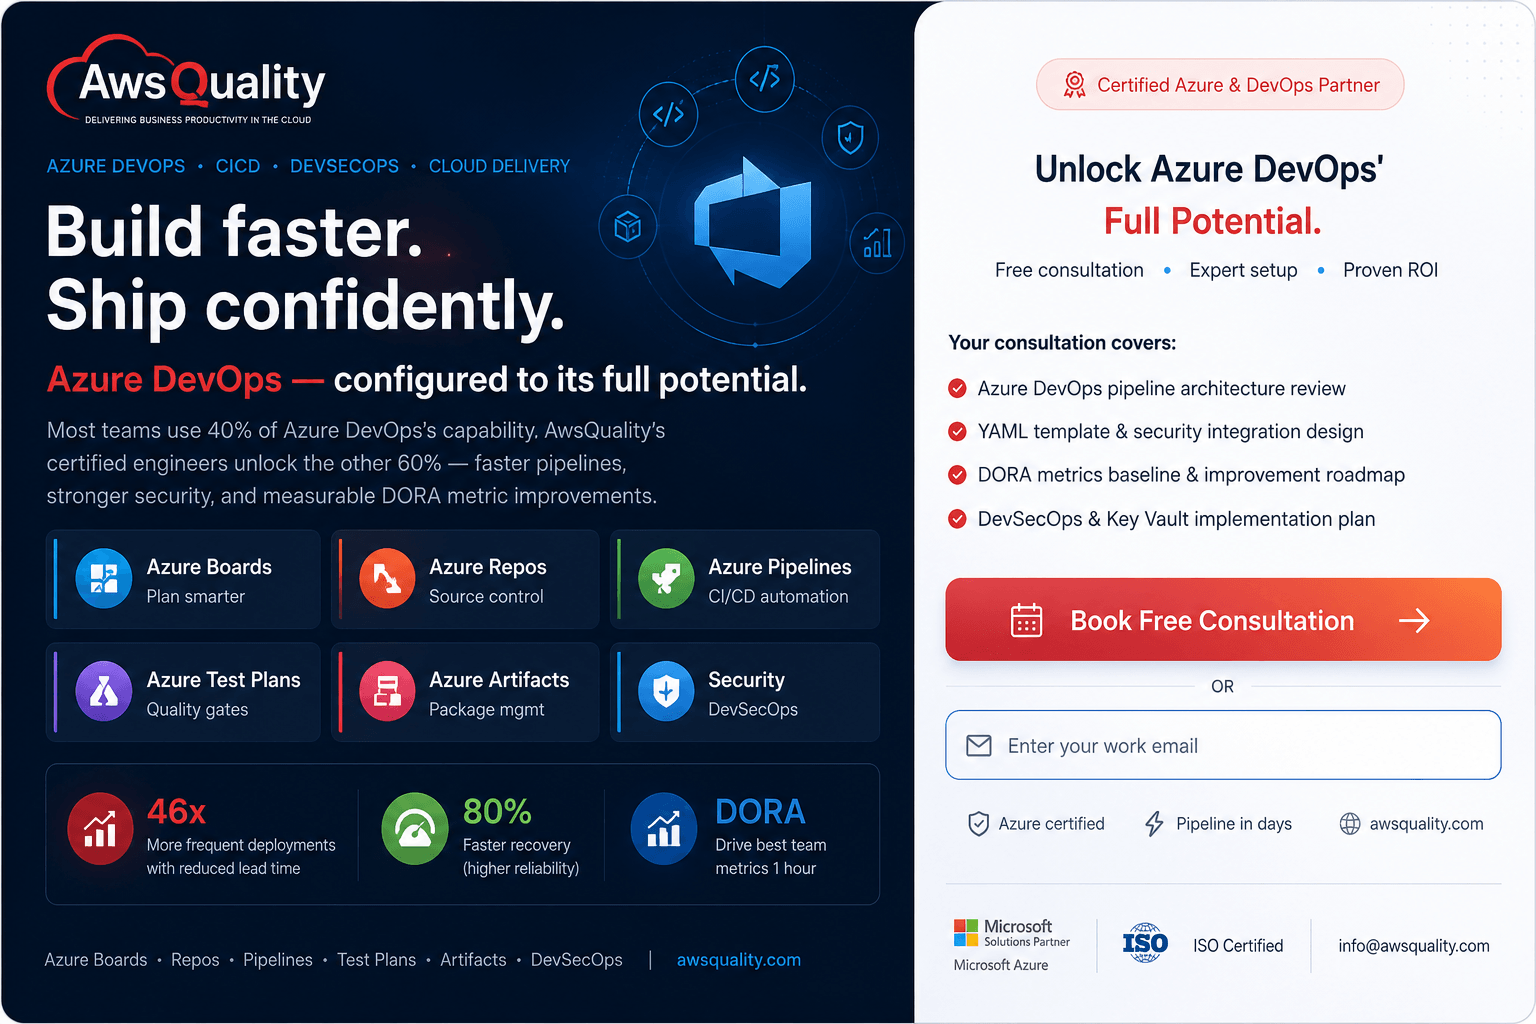Click Azure Boards in footer list
The image size is (1536, 1024).
click(96, 960)
